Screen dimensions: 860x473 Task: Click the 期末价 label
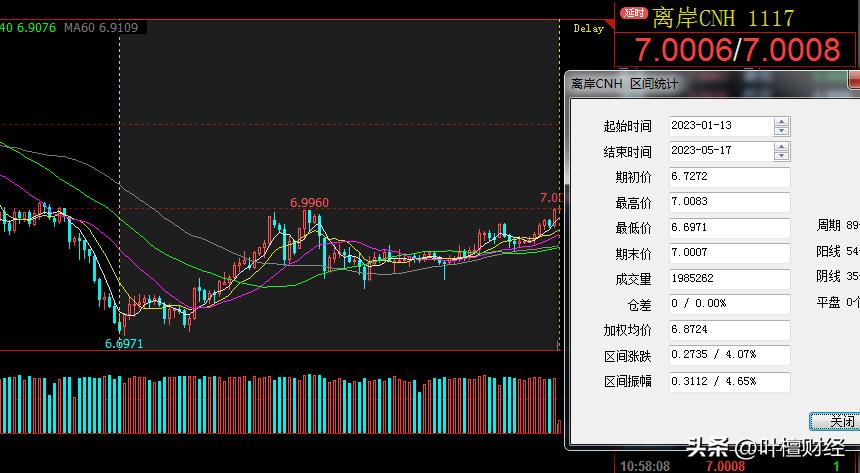[633, 254]
